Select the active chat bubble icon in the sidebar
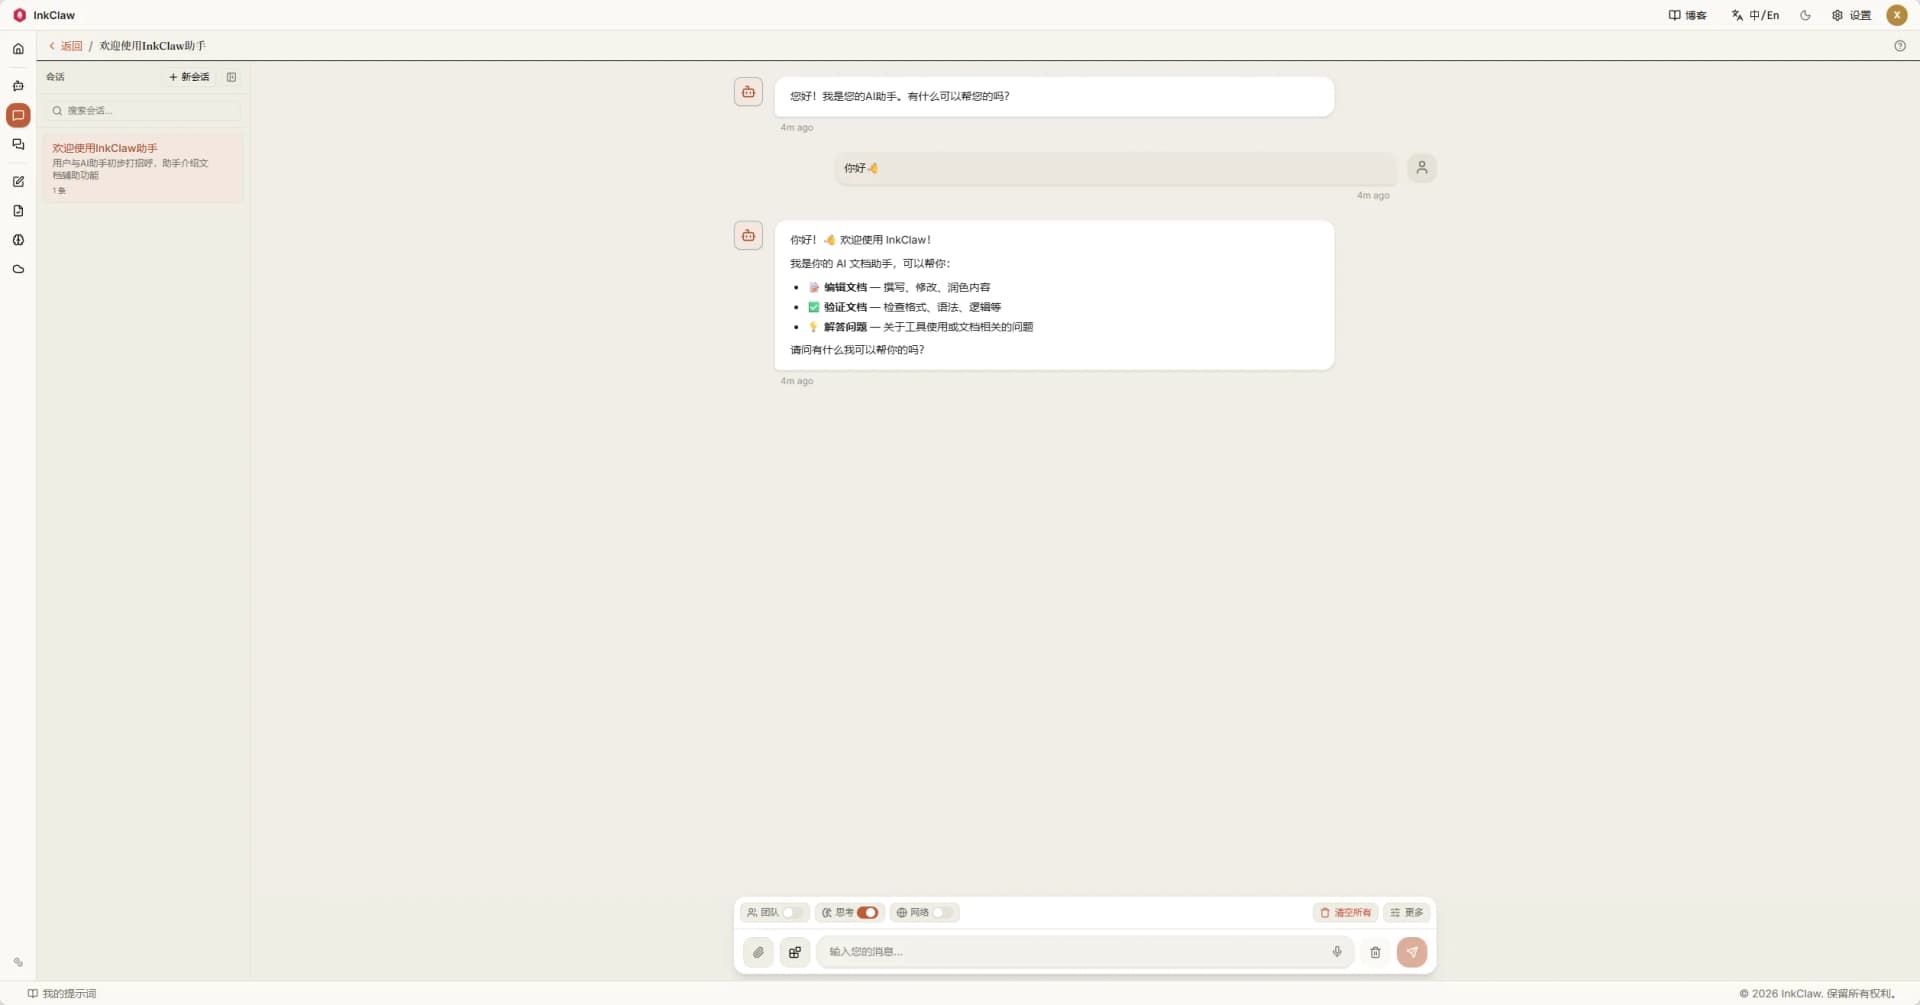The height and width of the screenshot is (1005, 1920). click(18, 115)
